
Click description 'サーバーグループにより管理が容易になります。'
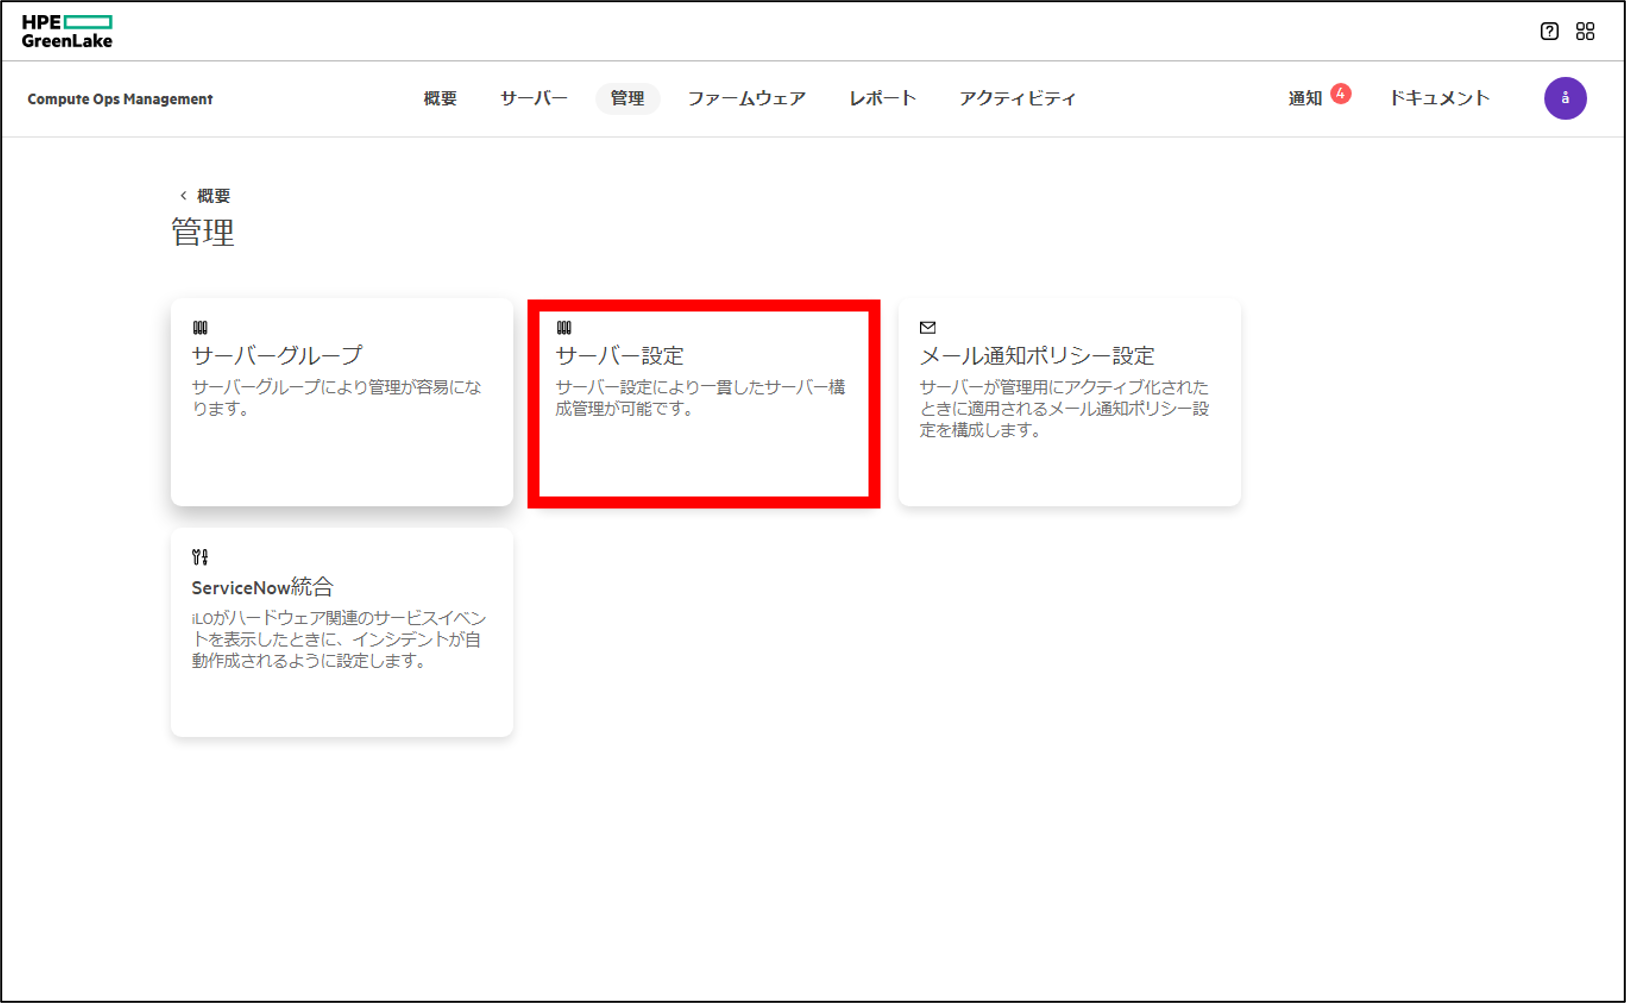337,398
